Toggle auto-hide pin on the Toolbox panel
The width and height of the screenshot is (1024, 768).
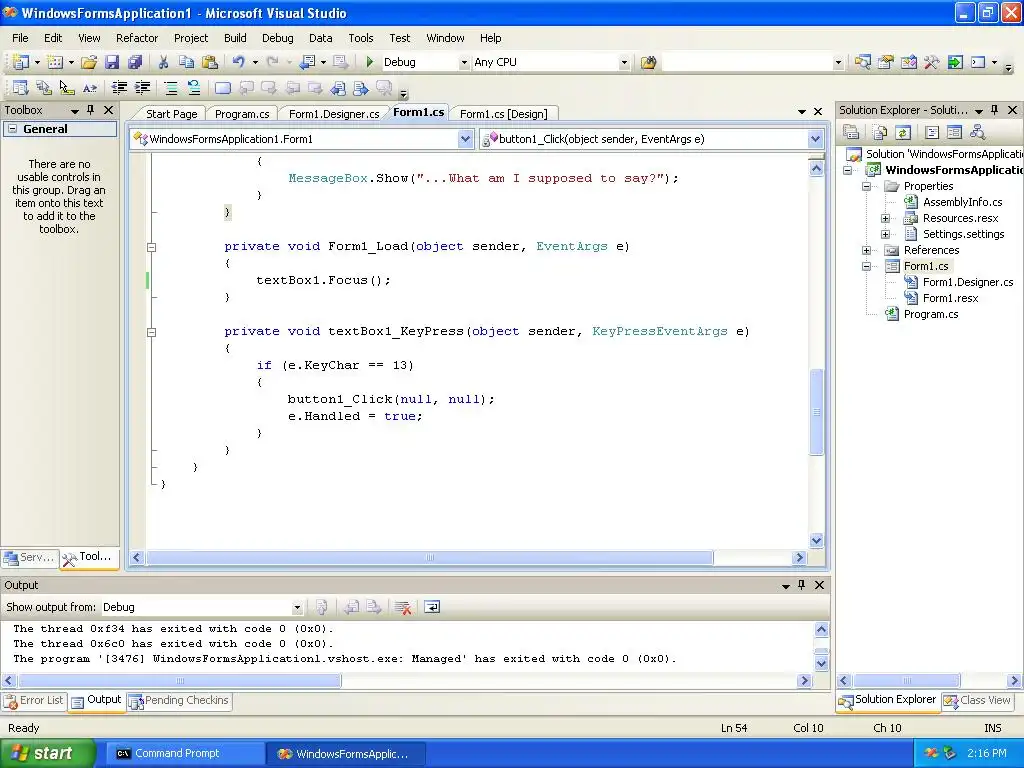91,110
